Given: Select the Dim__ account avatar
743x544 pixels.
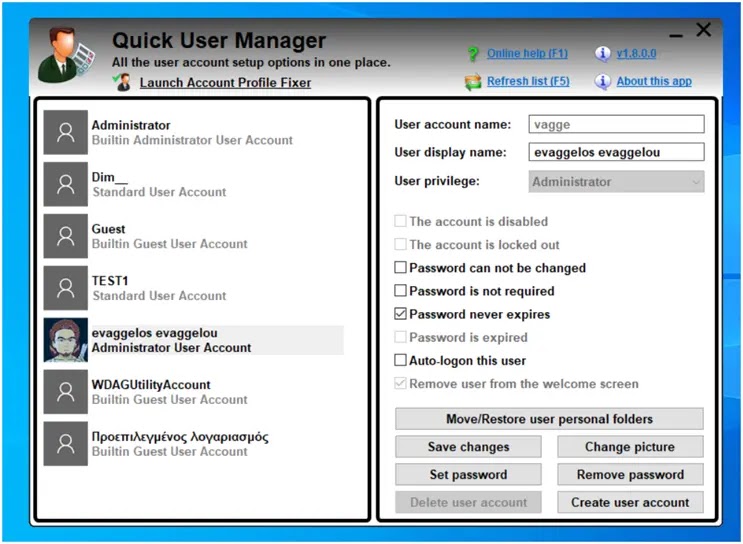Looking at the screenshot, I should (x=65, y=184).
